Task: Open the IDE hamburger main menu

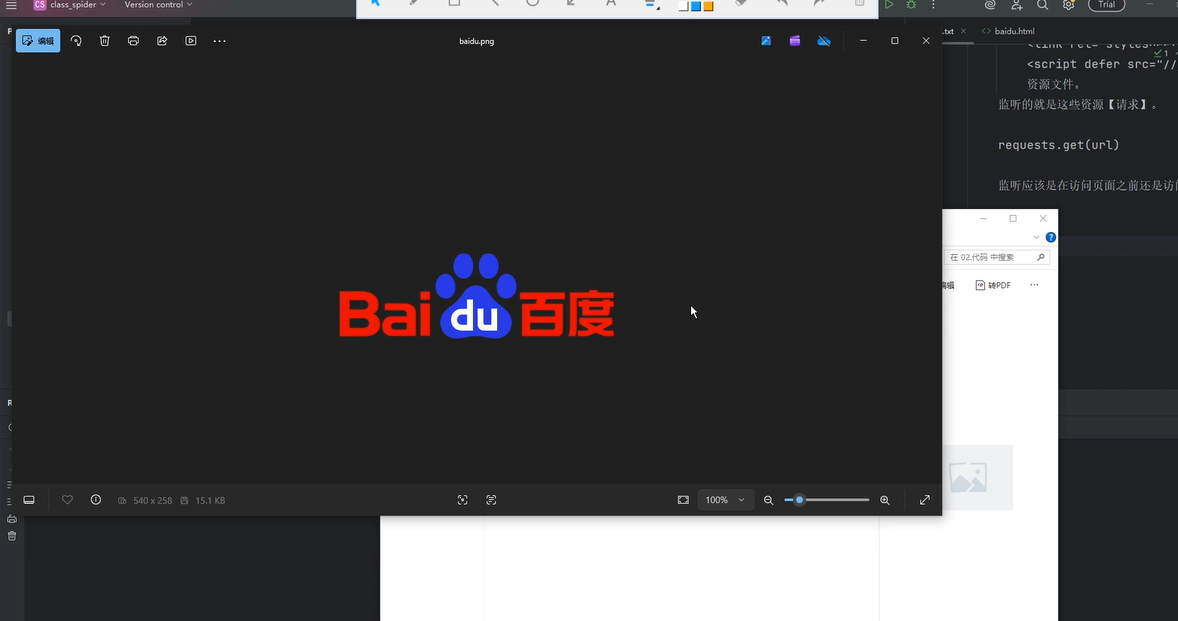Action: (11, 5)
